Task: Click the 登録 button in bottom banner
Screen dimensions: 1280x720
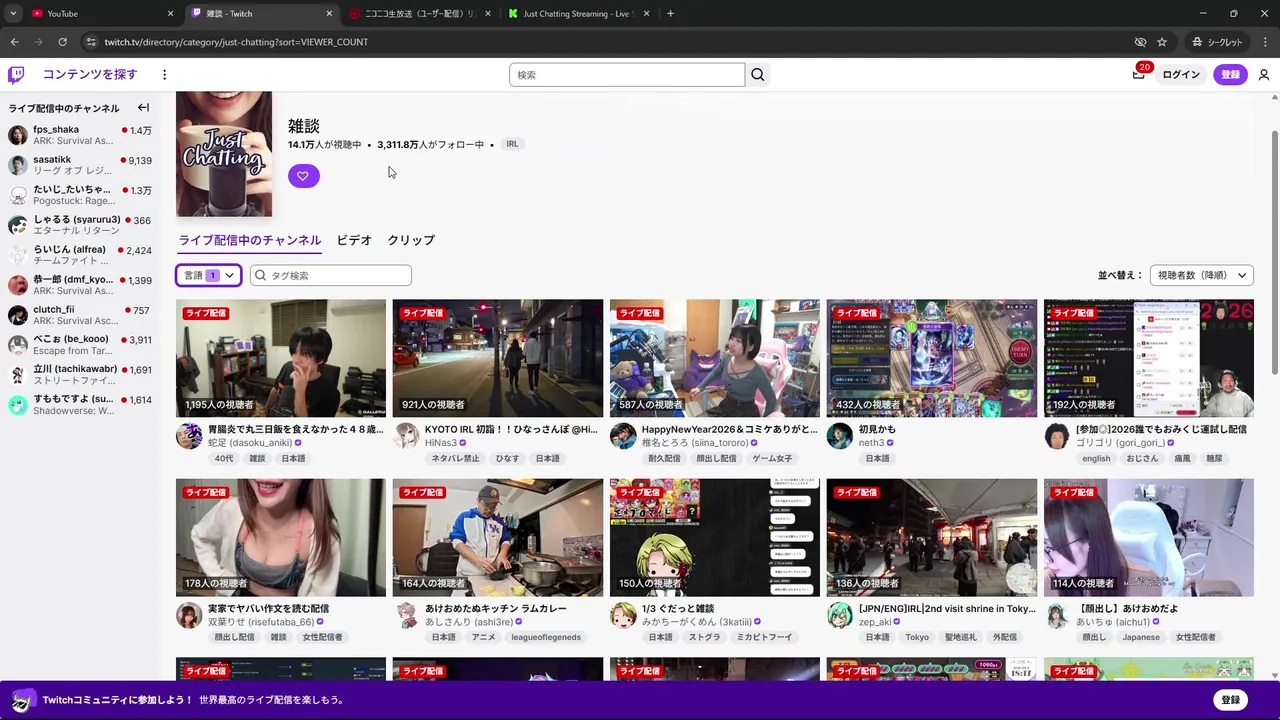Action: coord(1231,700)
